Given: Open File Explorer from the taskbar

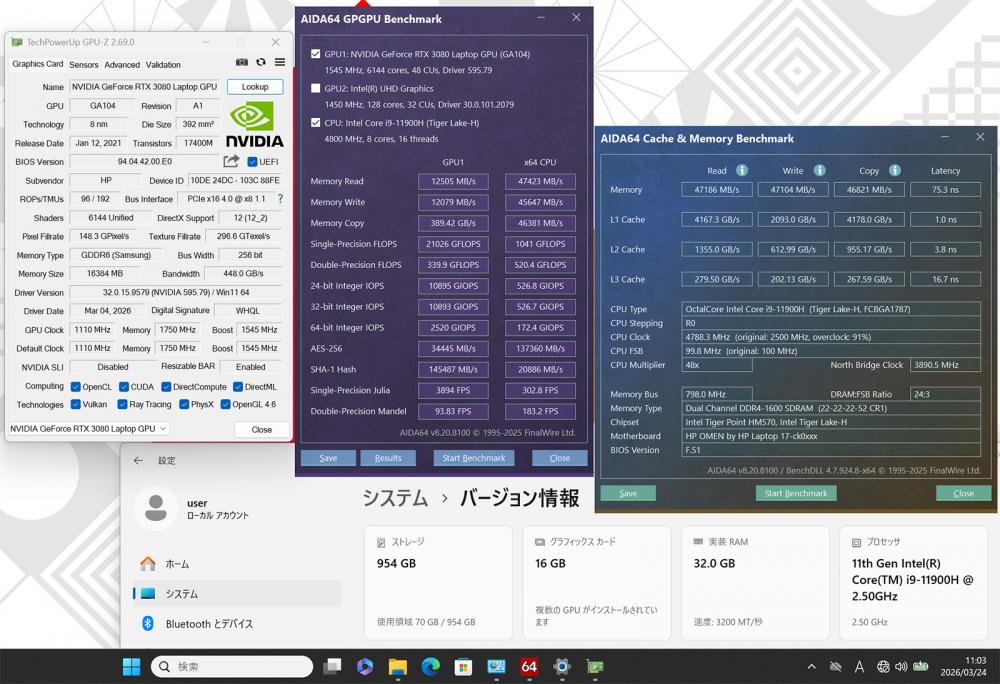Looking at the screenshot, I should tap(397, 667).
